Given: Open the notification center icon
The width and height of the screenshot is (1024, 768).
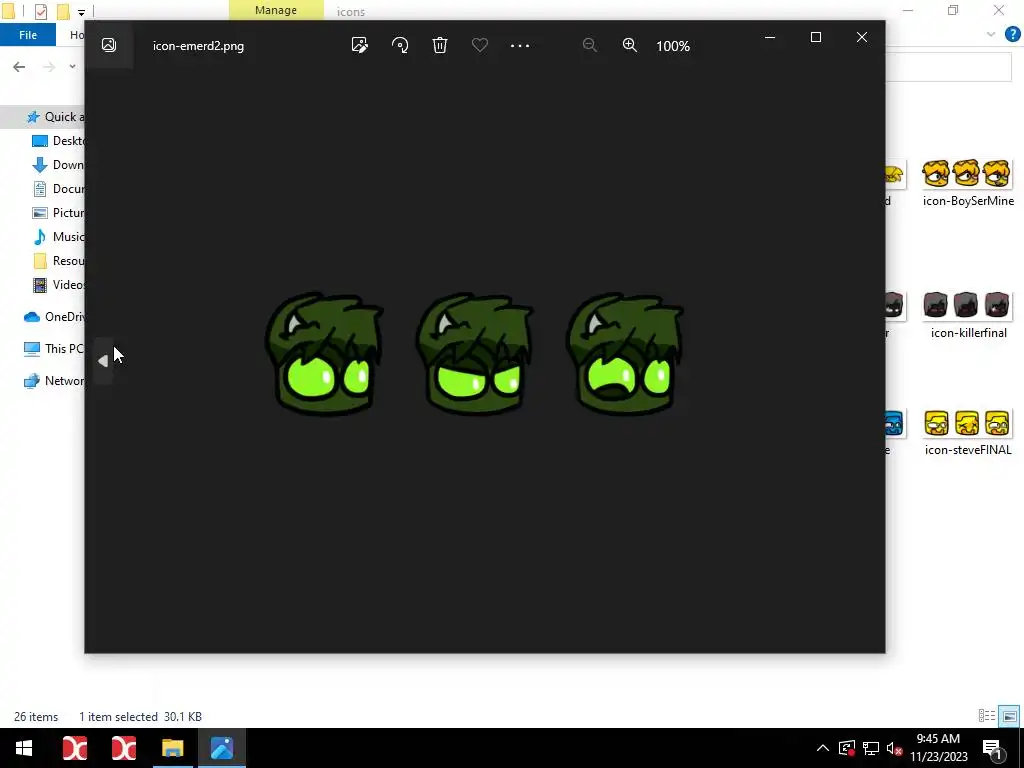Looking at the screenshot, I should coord(993,749).
